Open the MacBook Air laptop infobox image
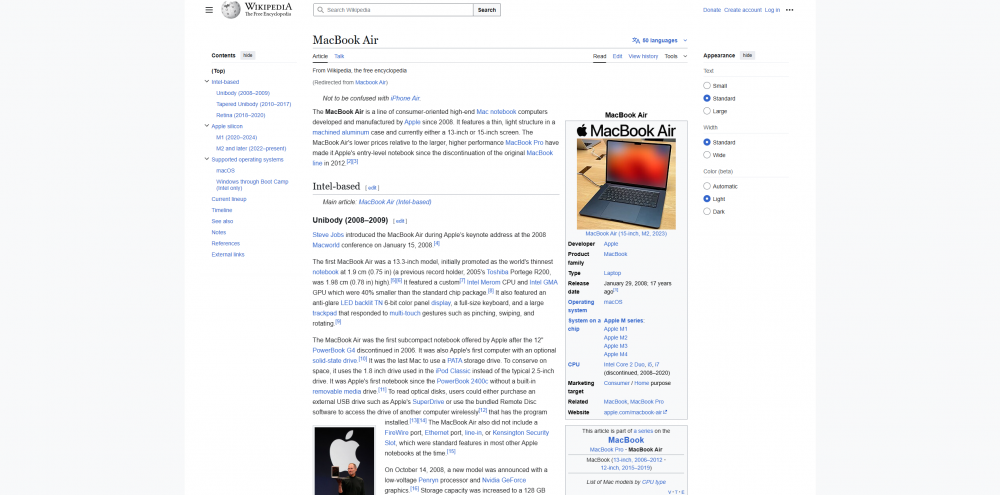The width and height of the screenshot is (1000, 495). 626,184
